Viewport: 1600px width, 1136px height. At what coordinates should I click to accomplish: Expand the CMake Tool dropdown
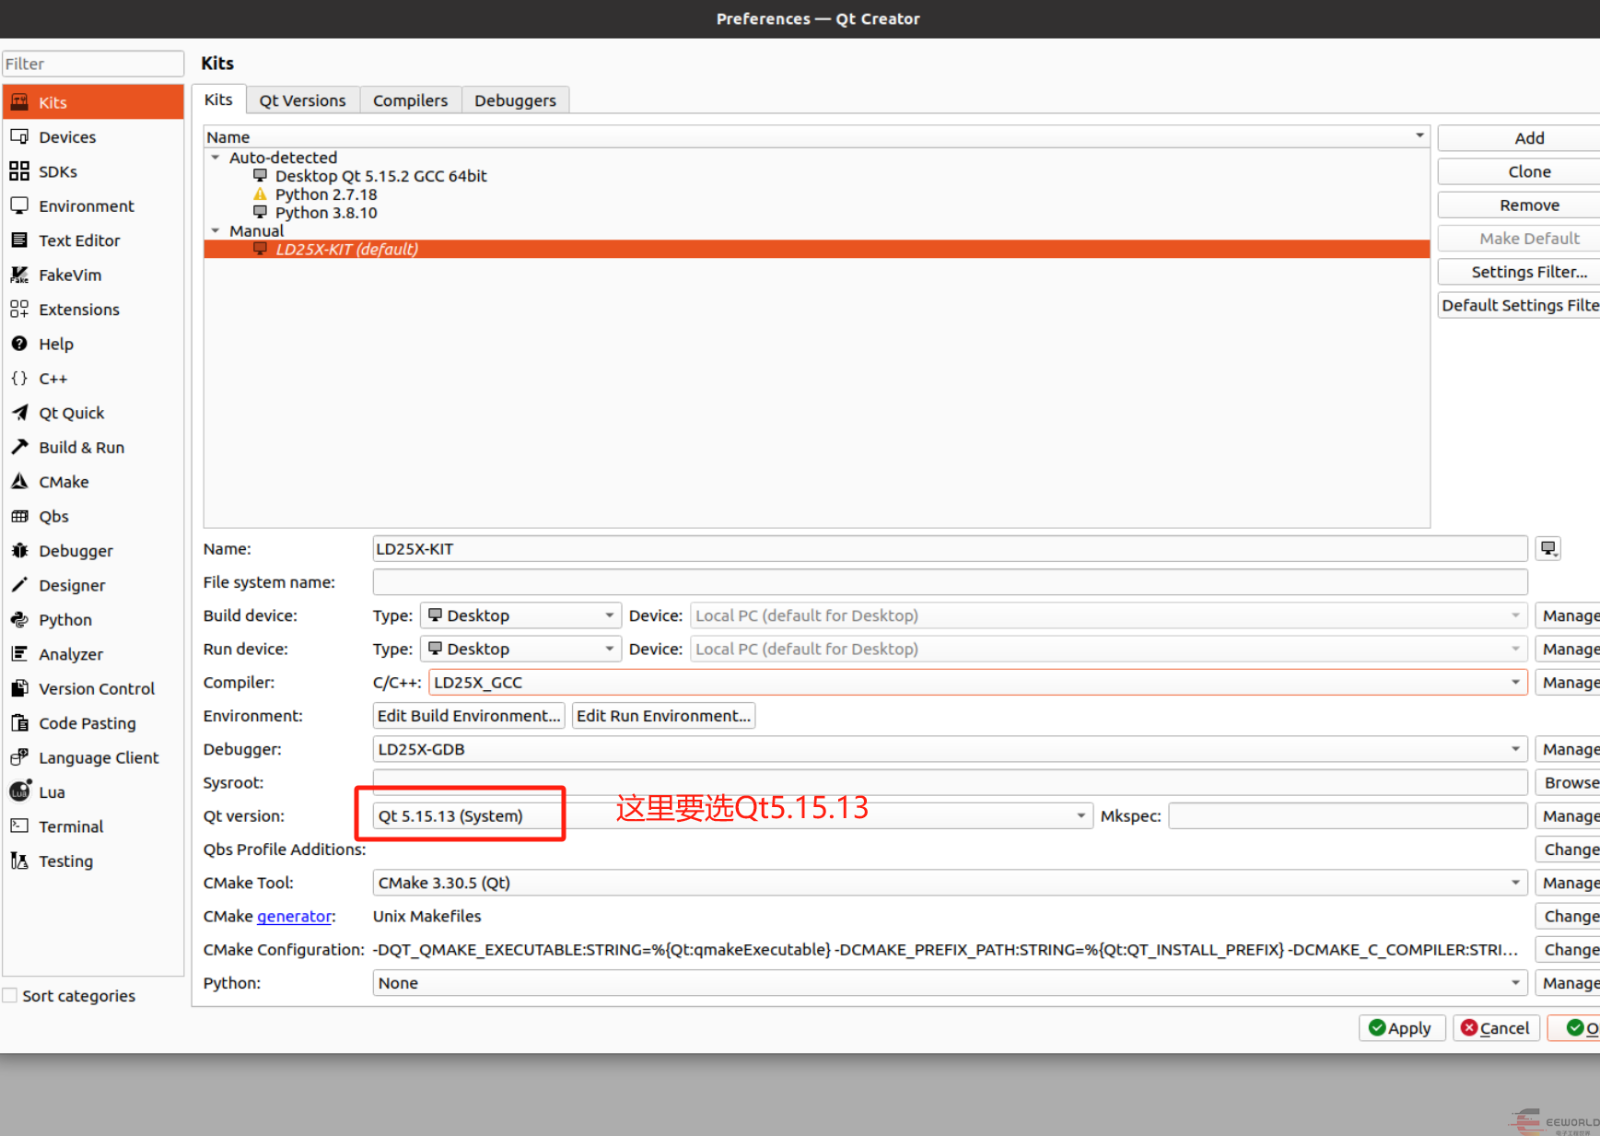coord(1515,883)
